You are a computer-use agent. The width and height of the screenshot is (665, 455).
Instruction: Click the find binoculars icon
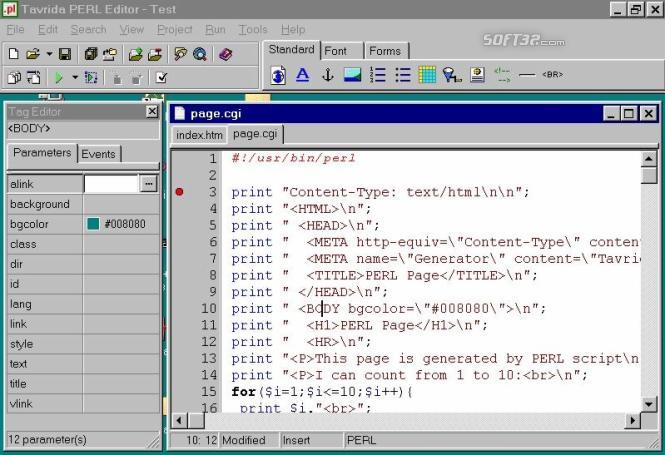click(180, 54)
